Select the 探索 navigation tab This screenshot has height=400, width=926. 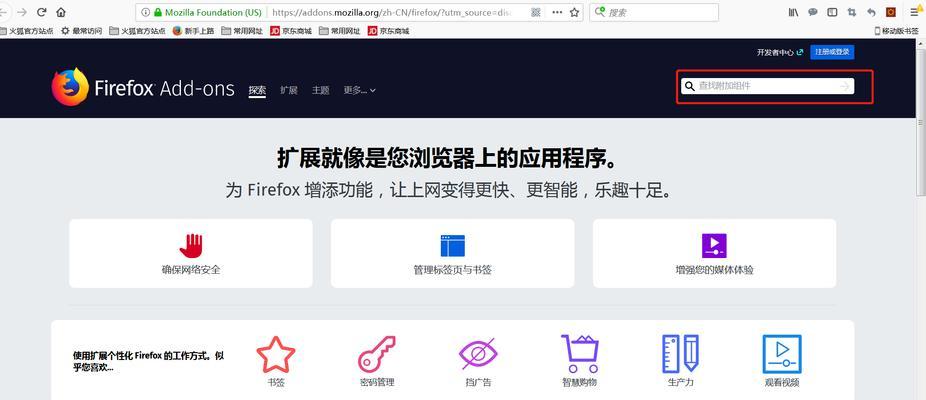(257, 90)
